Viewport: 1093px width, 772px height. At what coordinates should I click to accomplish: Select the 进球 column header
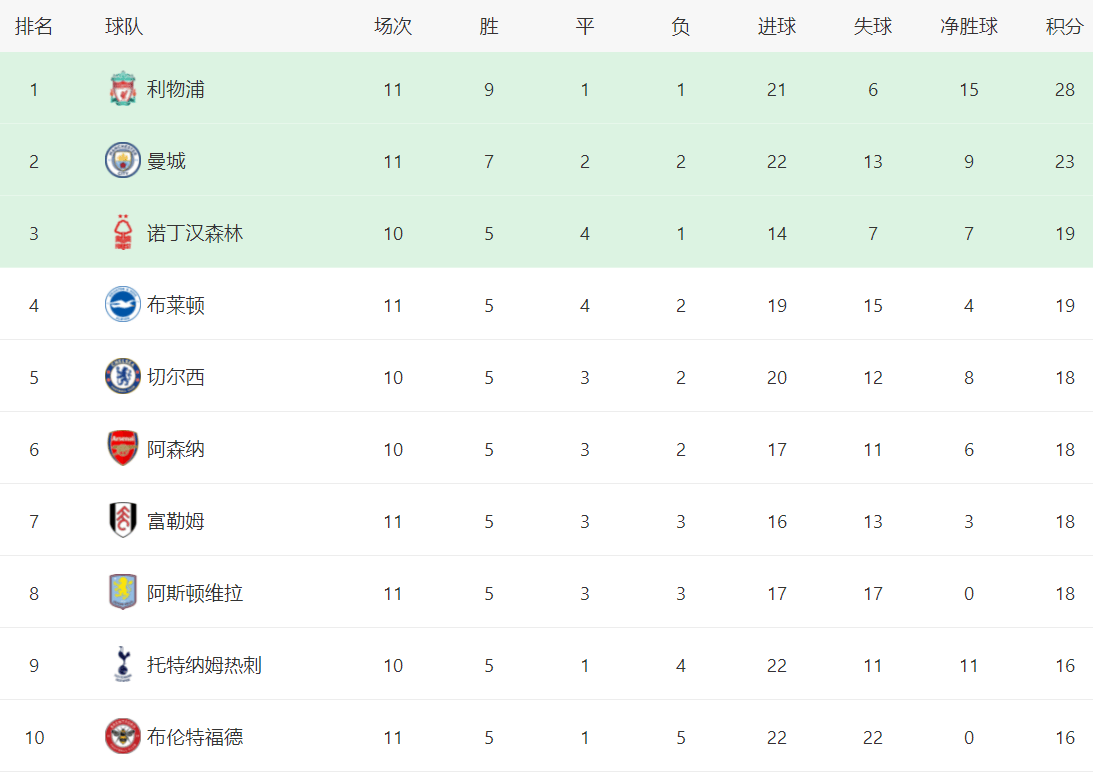click(x=777, y=27)
